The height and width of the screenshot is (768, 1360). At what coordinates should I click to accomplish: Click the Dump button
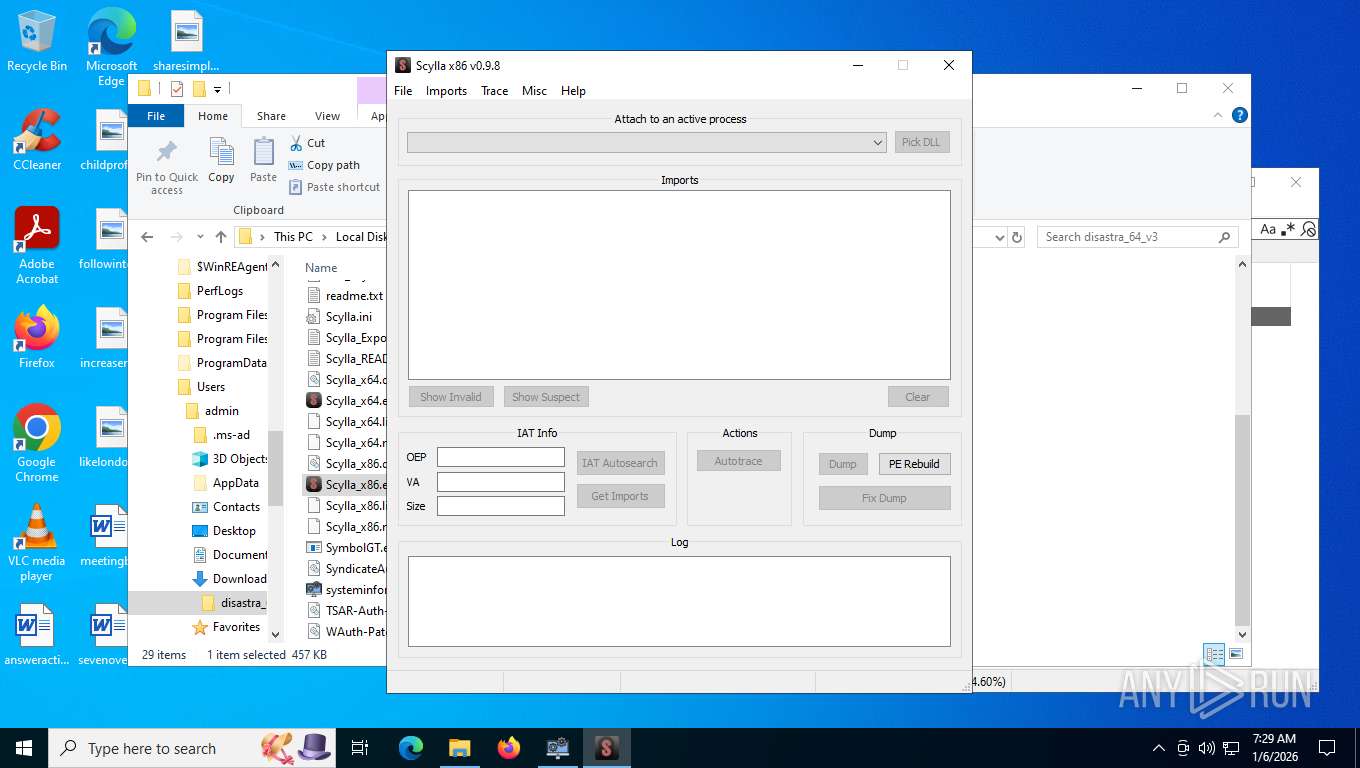click(x=843, y=464)
